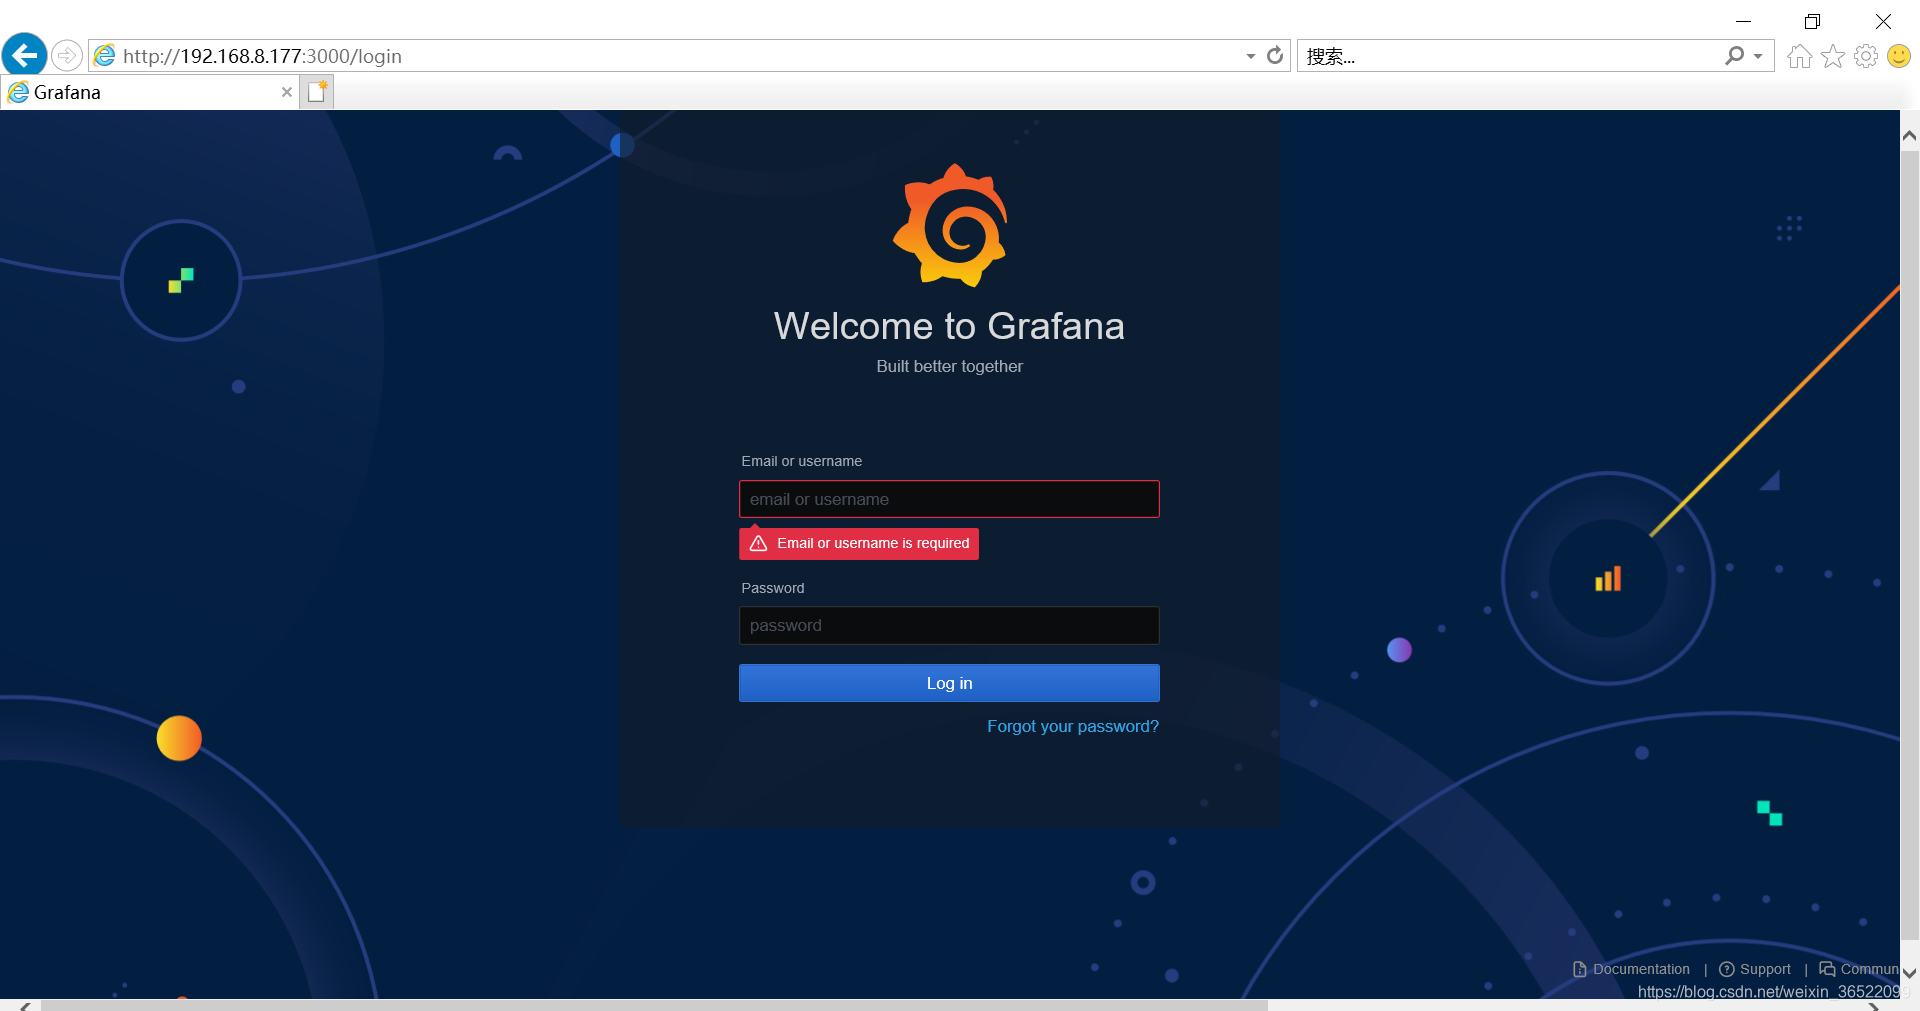This screenshot has height=1011, width=1920.
Task: Expand the search provider dropdown arrow
Action: 1758,56
